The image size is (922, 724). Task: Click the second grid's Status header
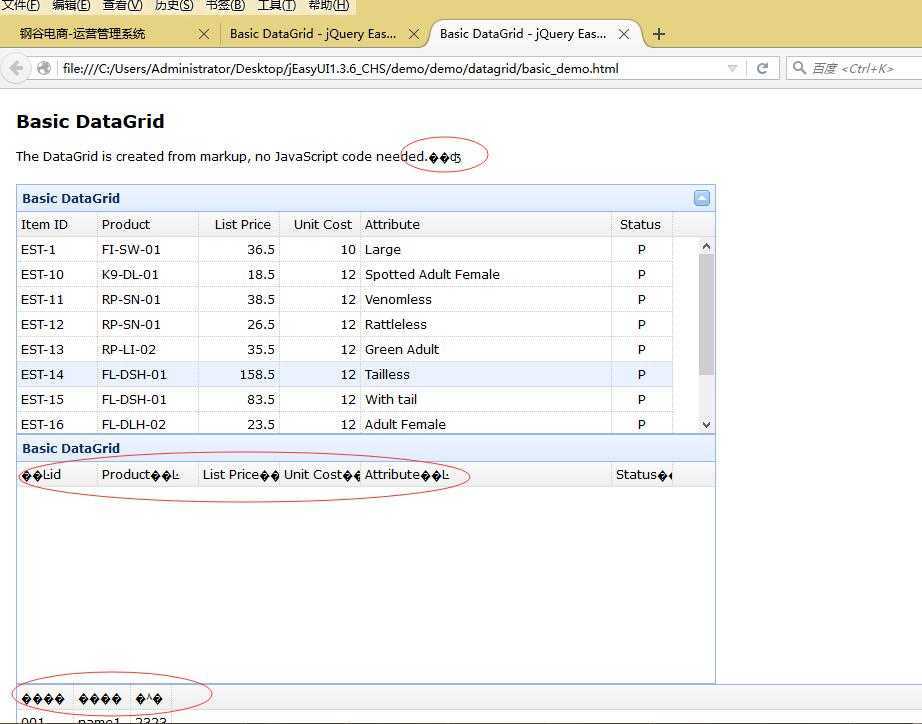642,475
